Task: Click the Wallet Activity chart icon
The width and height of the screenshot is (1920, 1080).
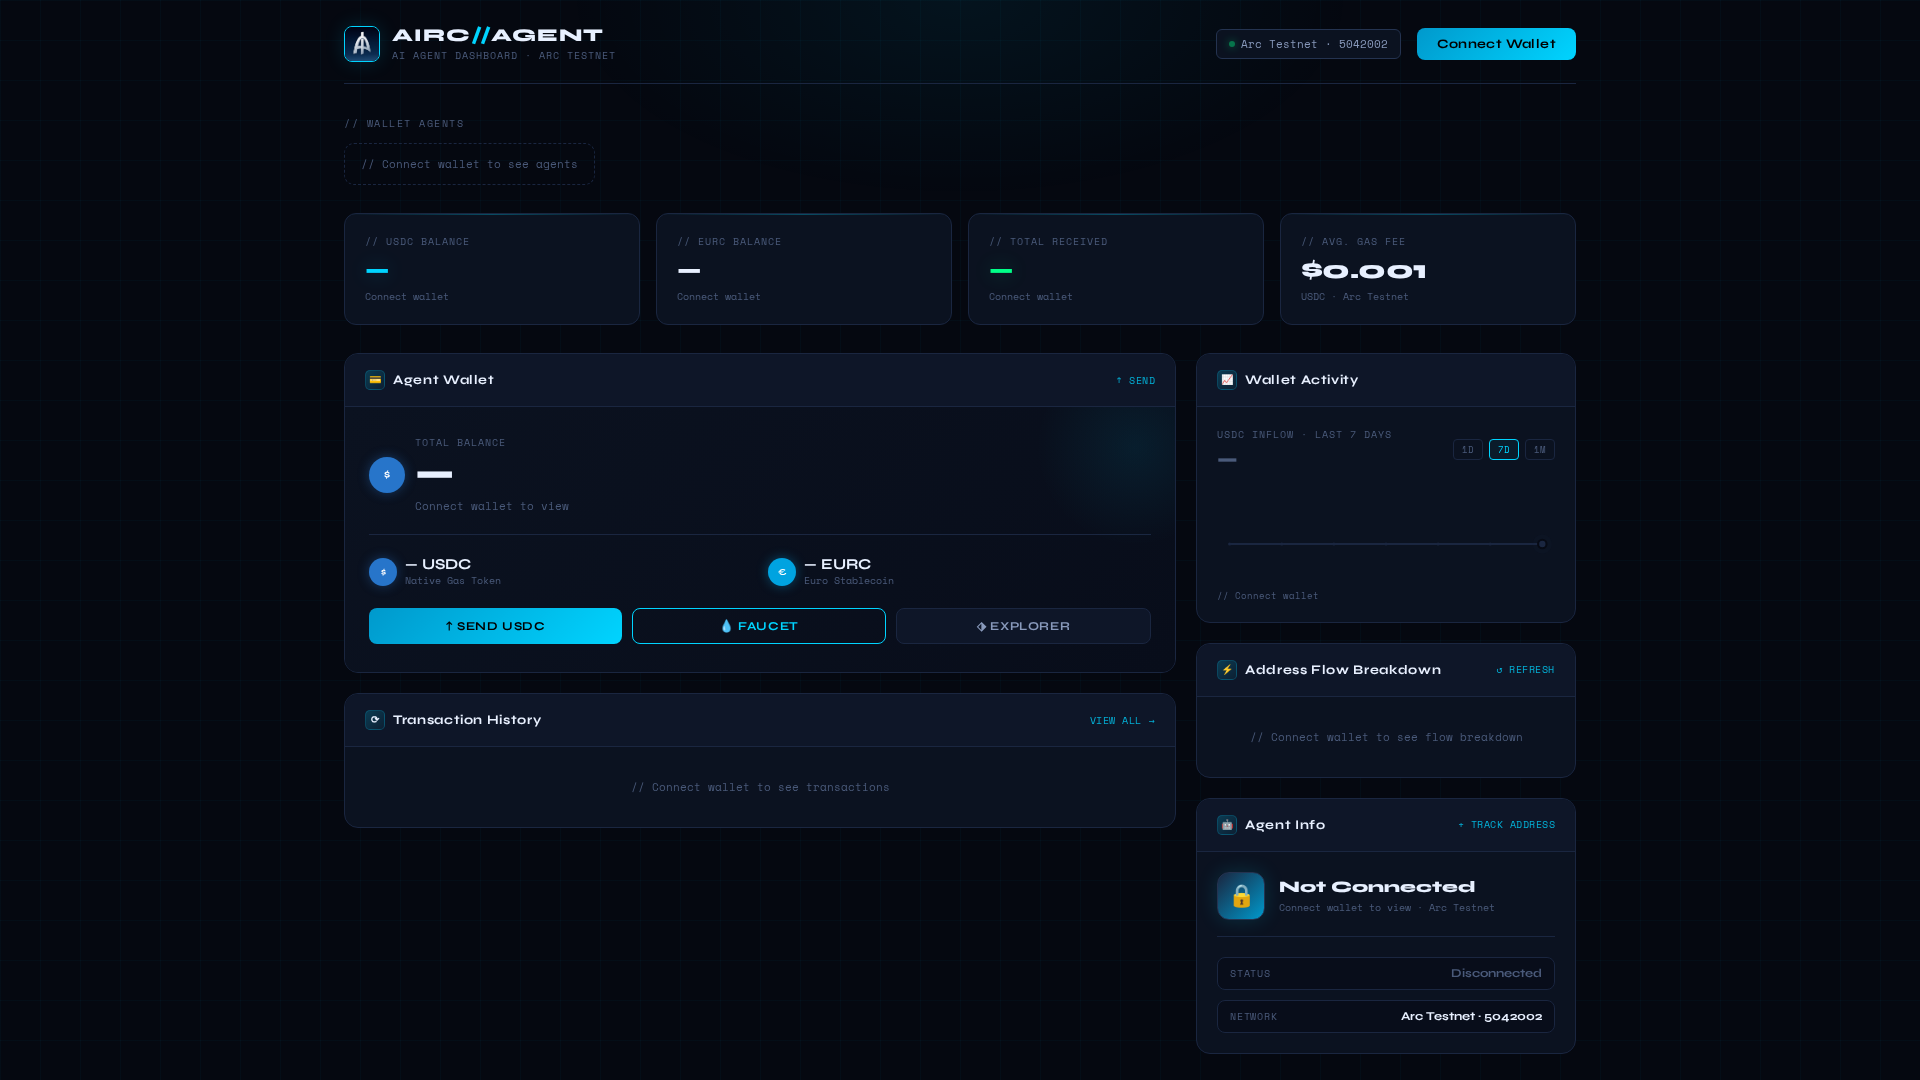Action: (1227, 380)
